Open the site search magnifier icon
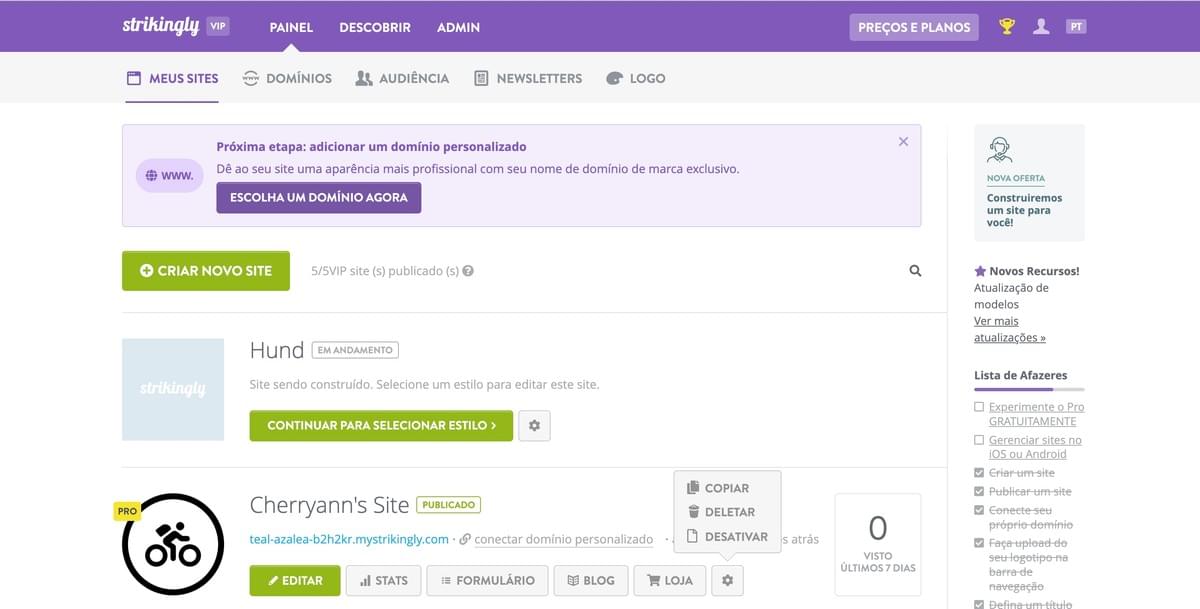This screenshot has width=1200, height=609. click(x=915, y=271)
